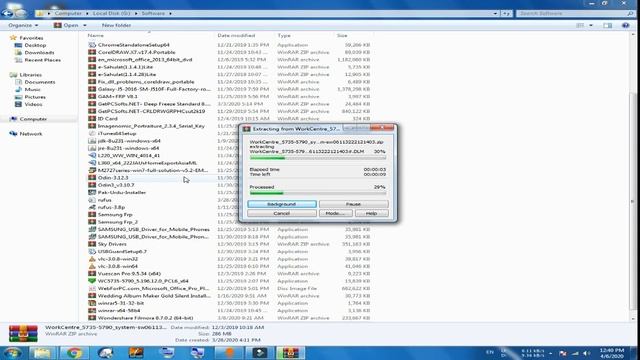Viewport: 640px width, 360px height.
Task: Sort files by the Date modified column
Action: coord(236,36)
